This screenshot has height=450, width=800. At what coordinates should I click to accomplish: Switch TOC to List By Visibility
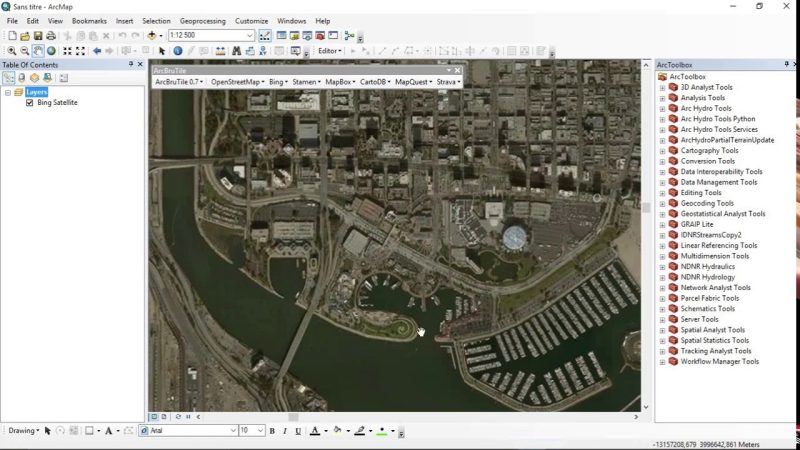pyautogui.click(x=34, y=78)
